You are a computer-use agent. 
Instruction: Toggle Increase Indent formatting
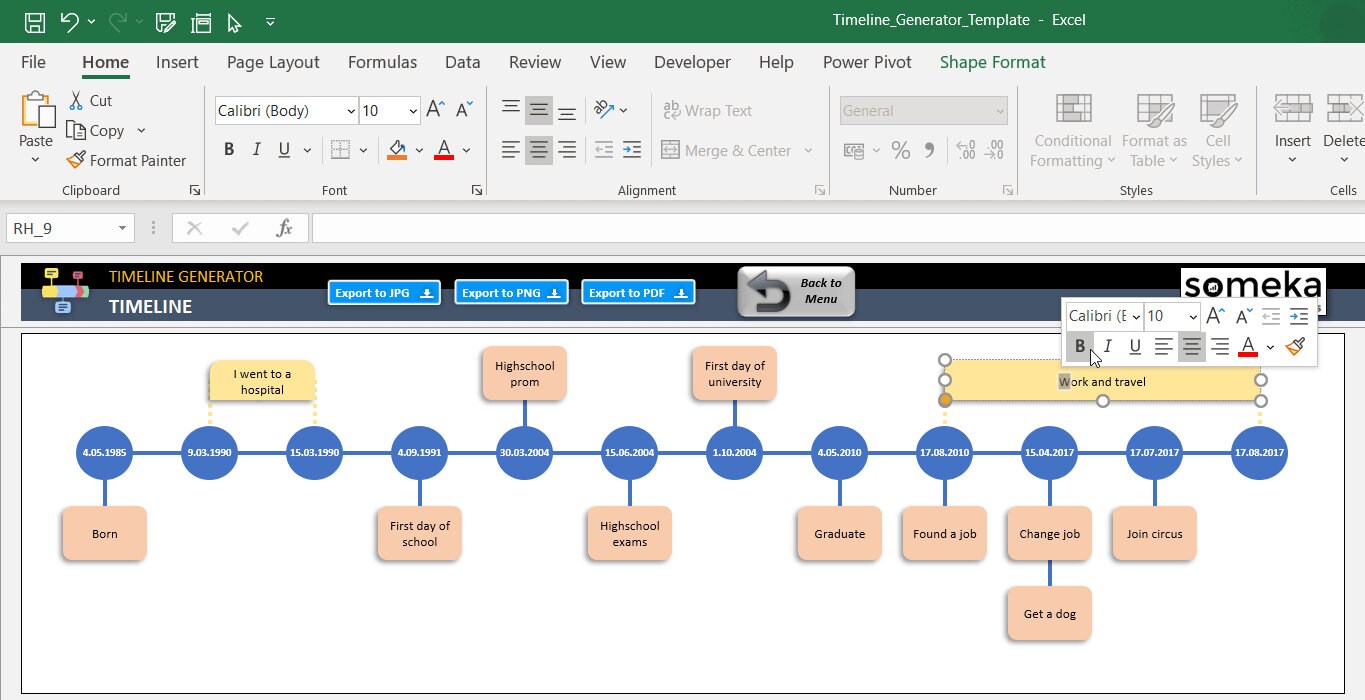pos(632,148)
